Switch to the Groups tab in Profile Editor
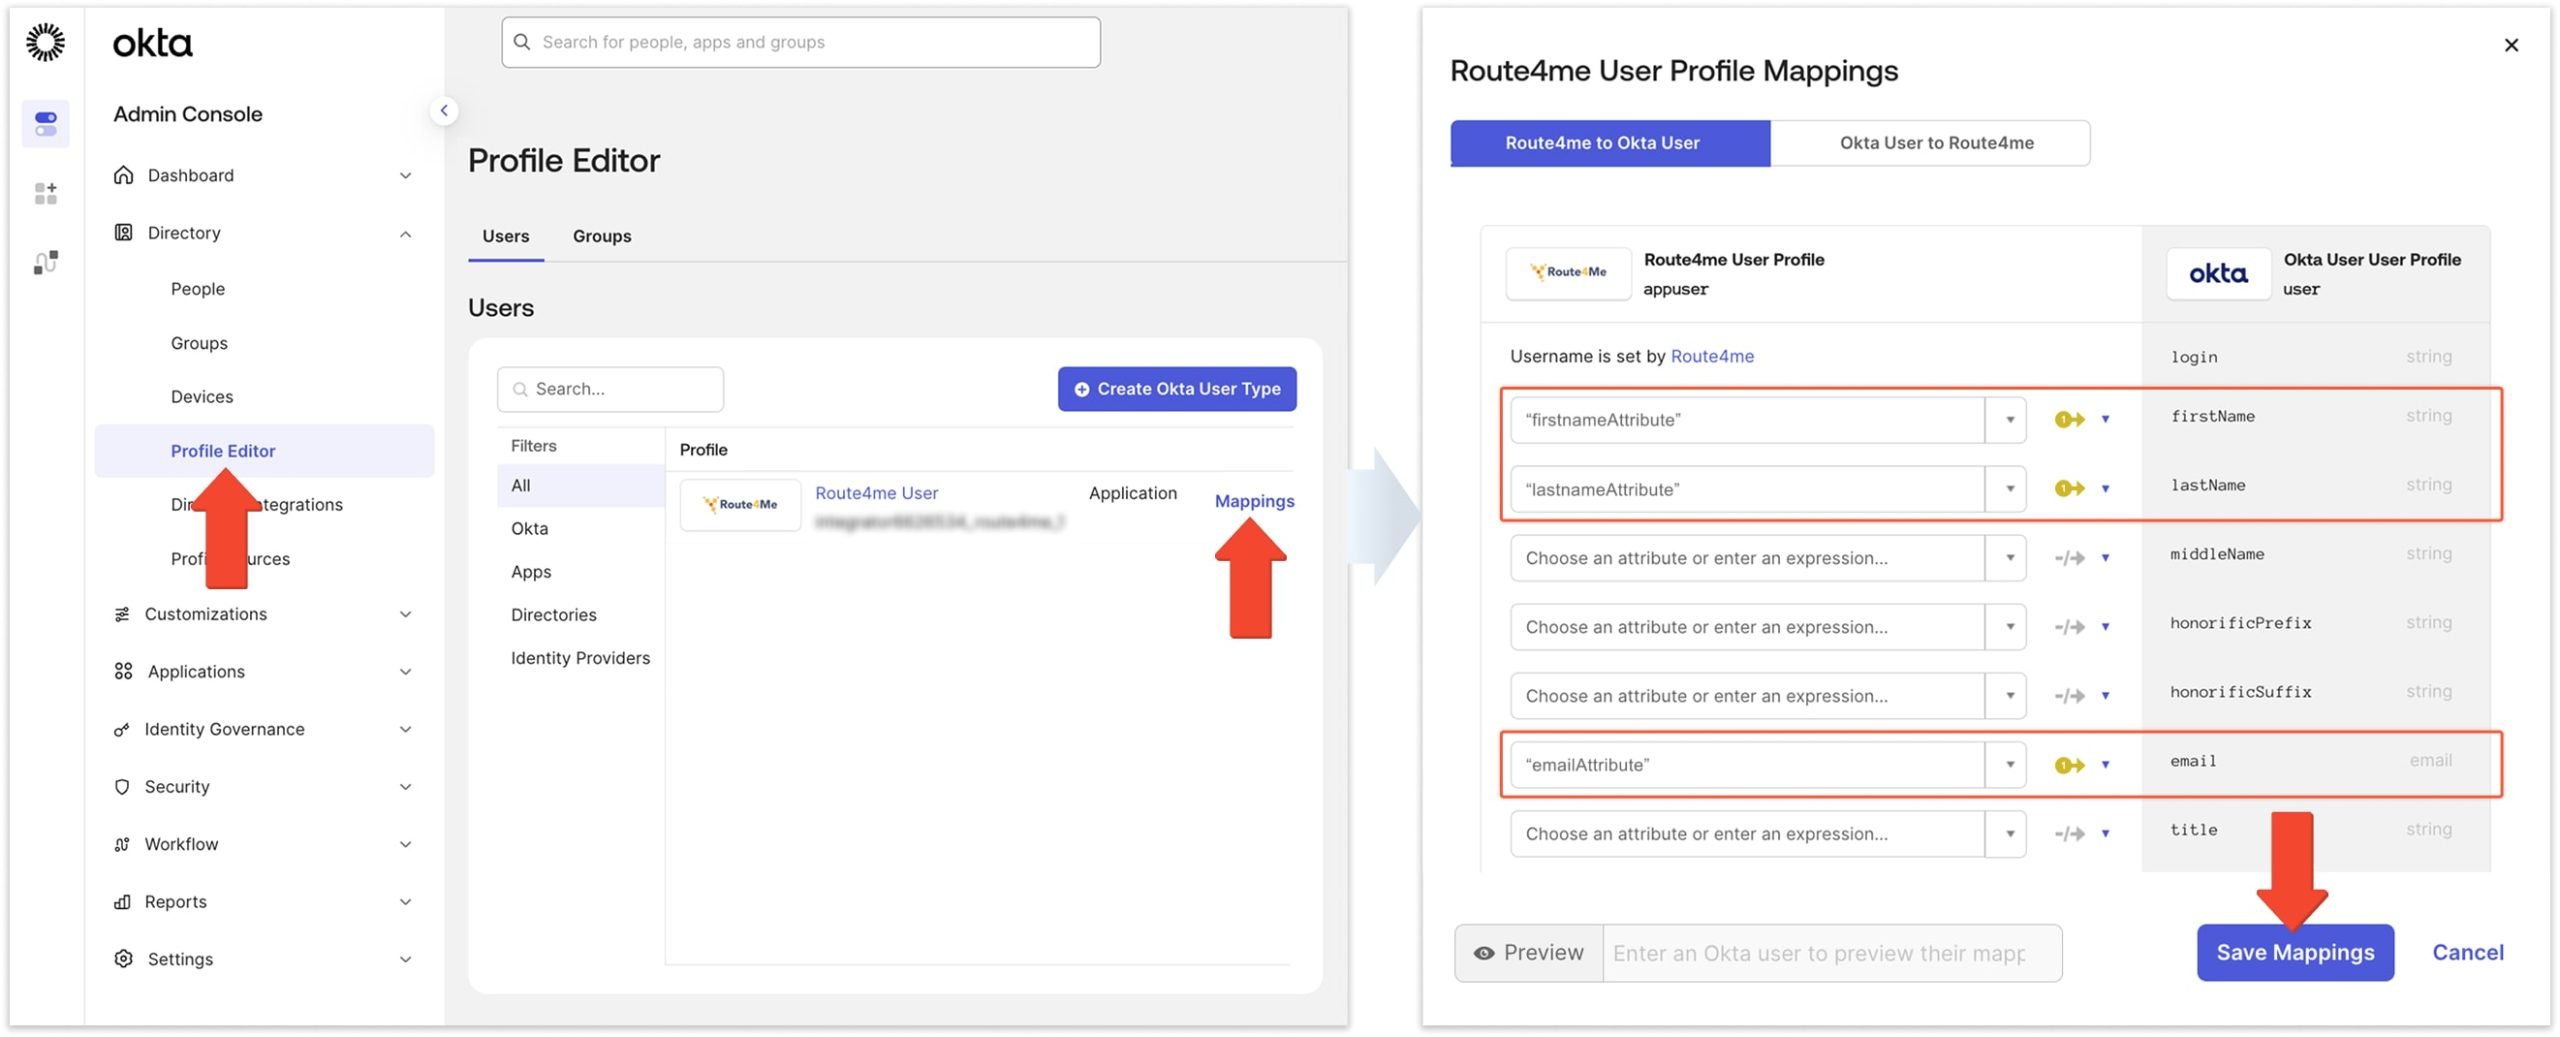2560x1037 pixels. (601, 236)
